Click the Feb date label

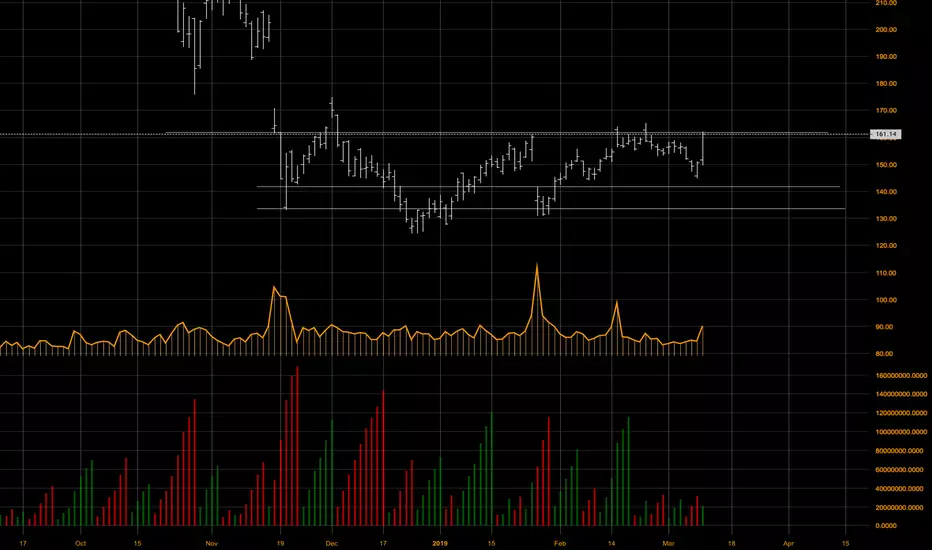point(560,543)
